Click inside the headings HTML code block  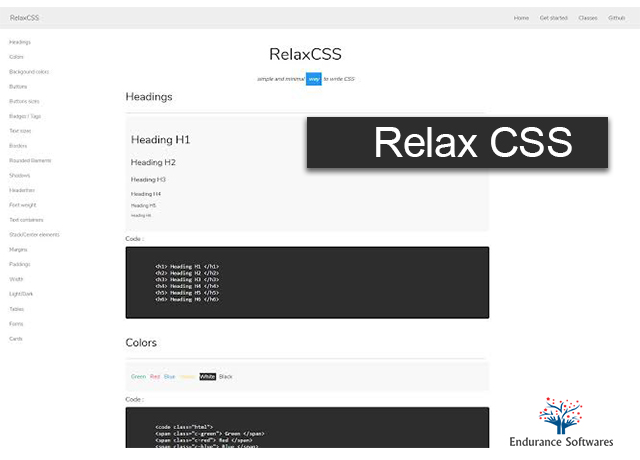(307, 282)
